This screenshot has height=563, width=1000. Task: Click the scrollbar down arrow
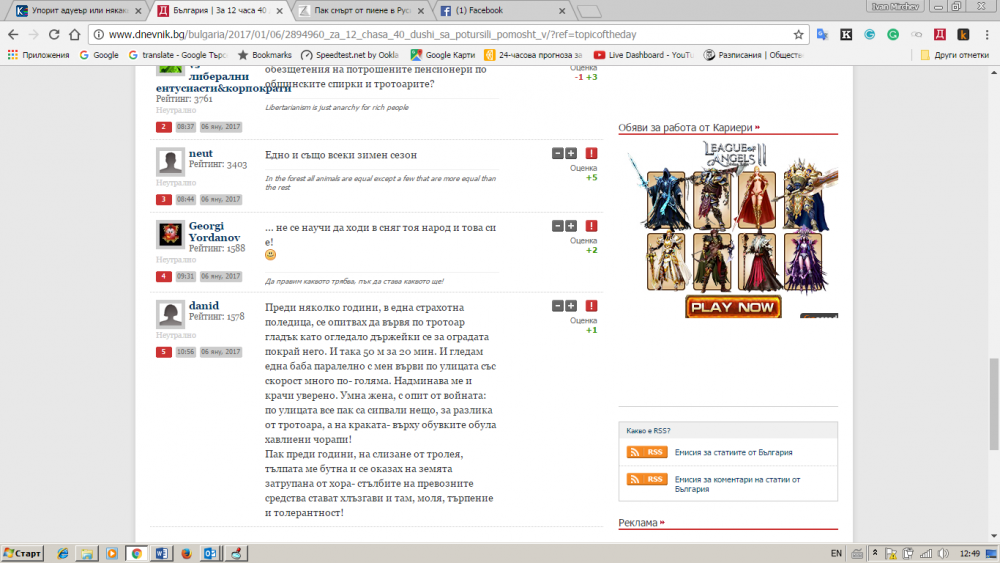(994, 536)
